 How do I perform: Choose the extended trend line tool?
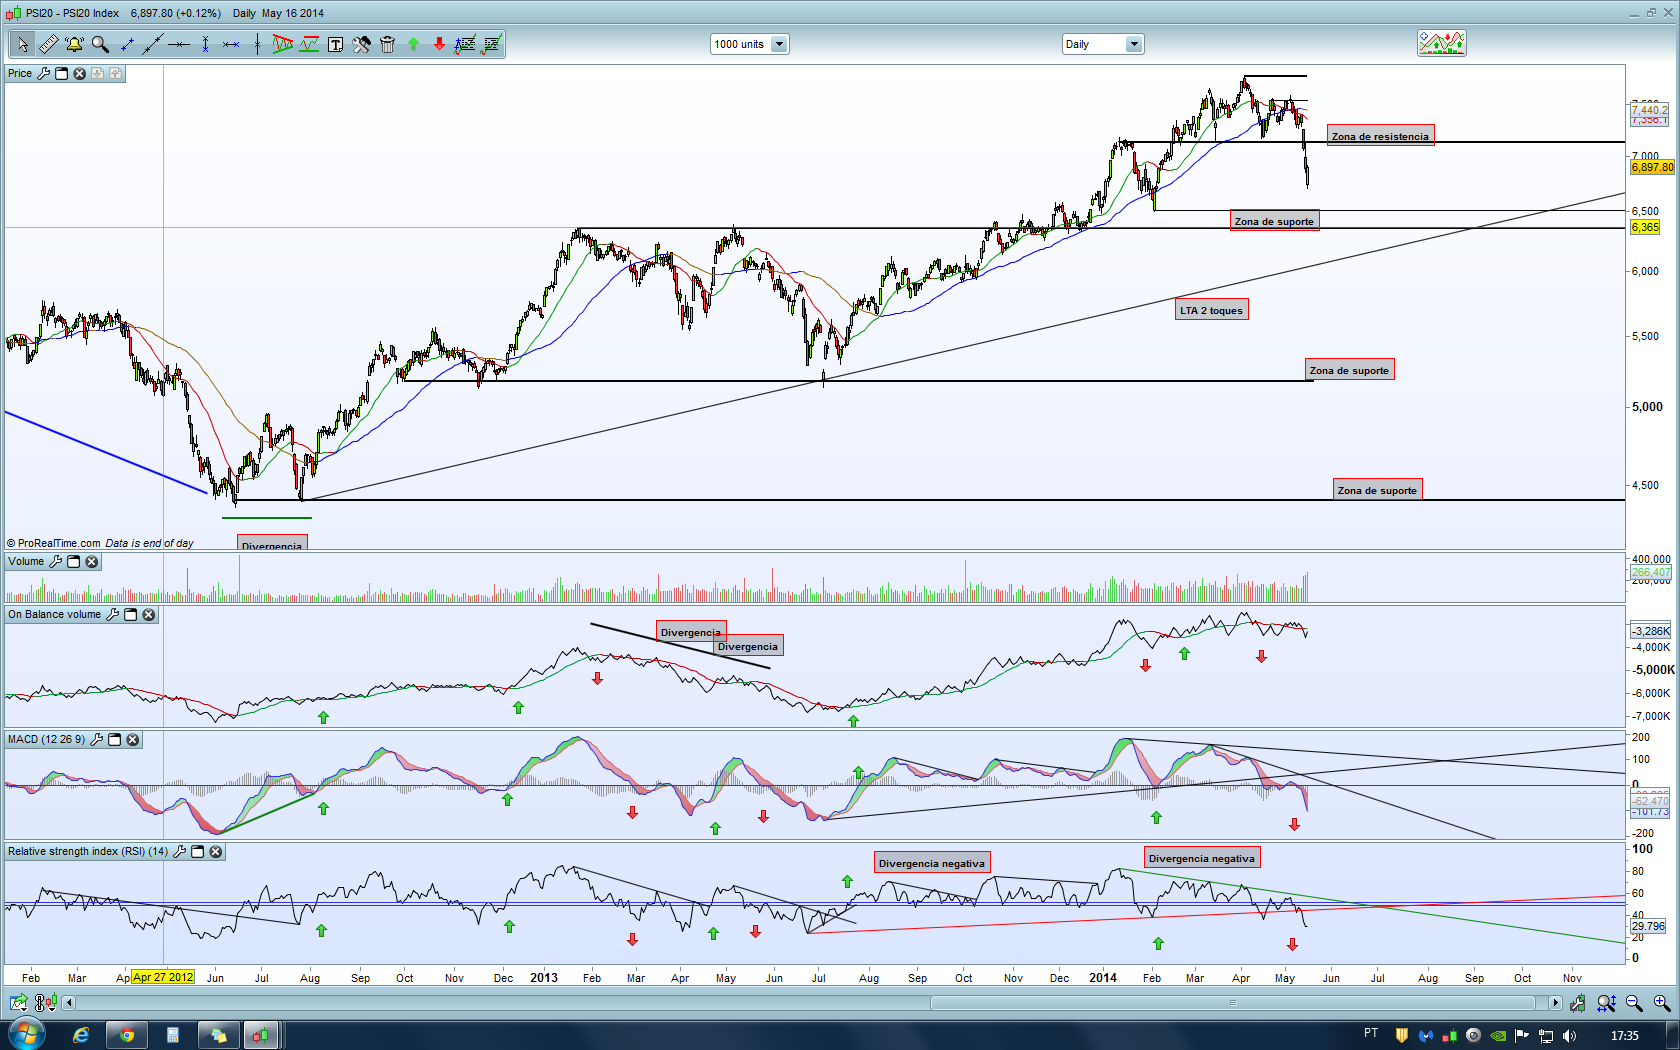point(153,44)
